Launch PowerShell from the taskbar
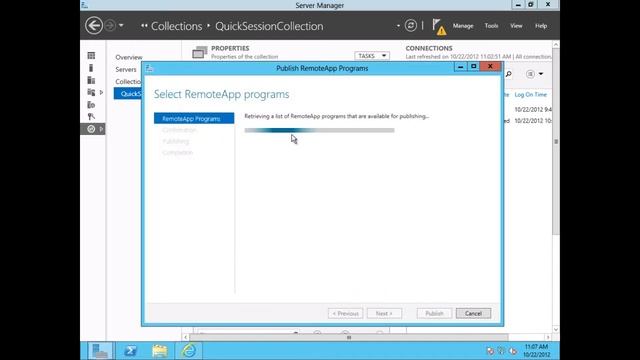Image resolution: width=640 pixels, height=360 pixels. (130, 351)
